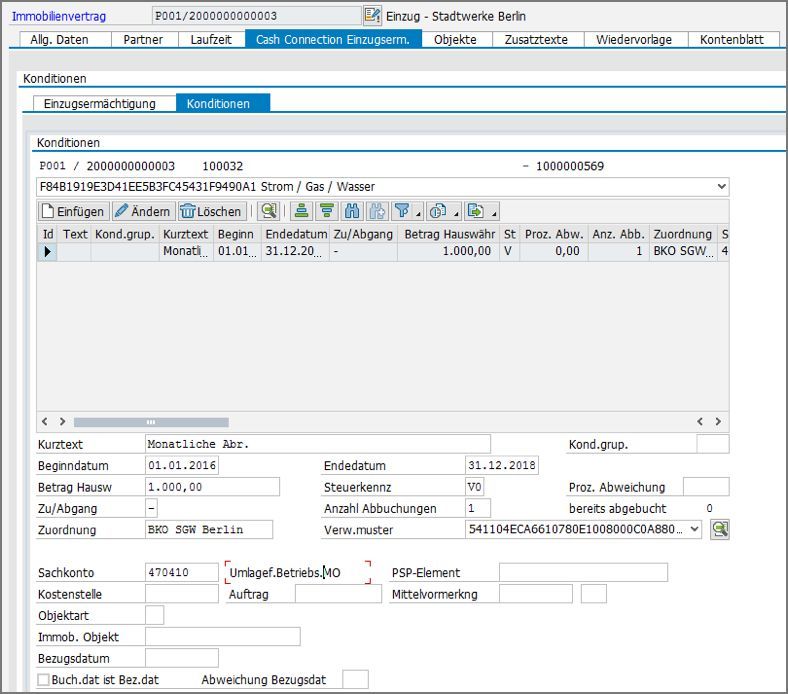The image size is (788, 694).
Task: Click into the Sachkonto input field
Action: pyautogui.click(x=181, y=573)
